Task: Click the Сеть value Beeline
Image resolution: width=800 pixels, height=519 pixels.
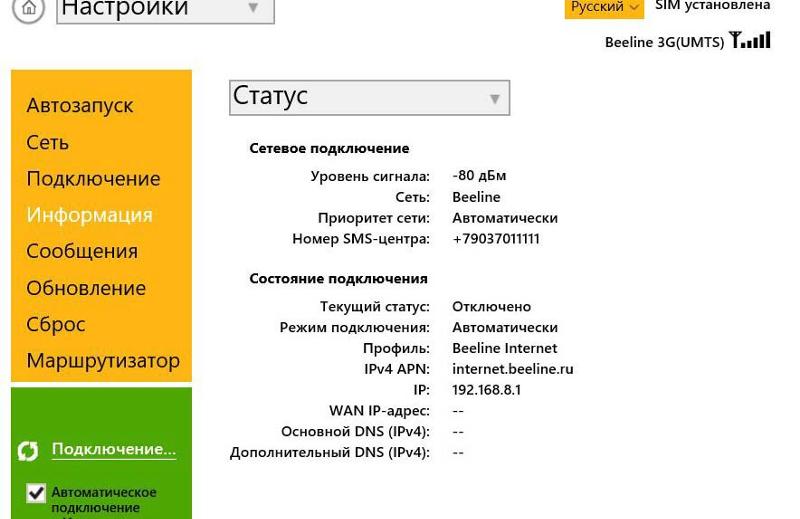Action: pyautogui.click(x=476, y=197)
